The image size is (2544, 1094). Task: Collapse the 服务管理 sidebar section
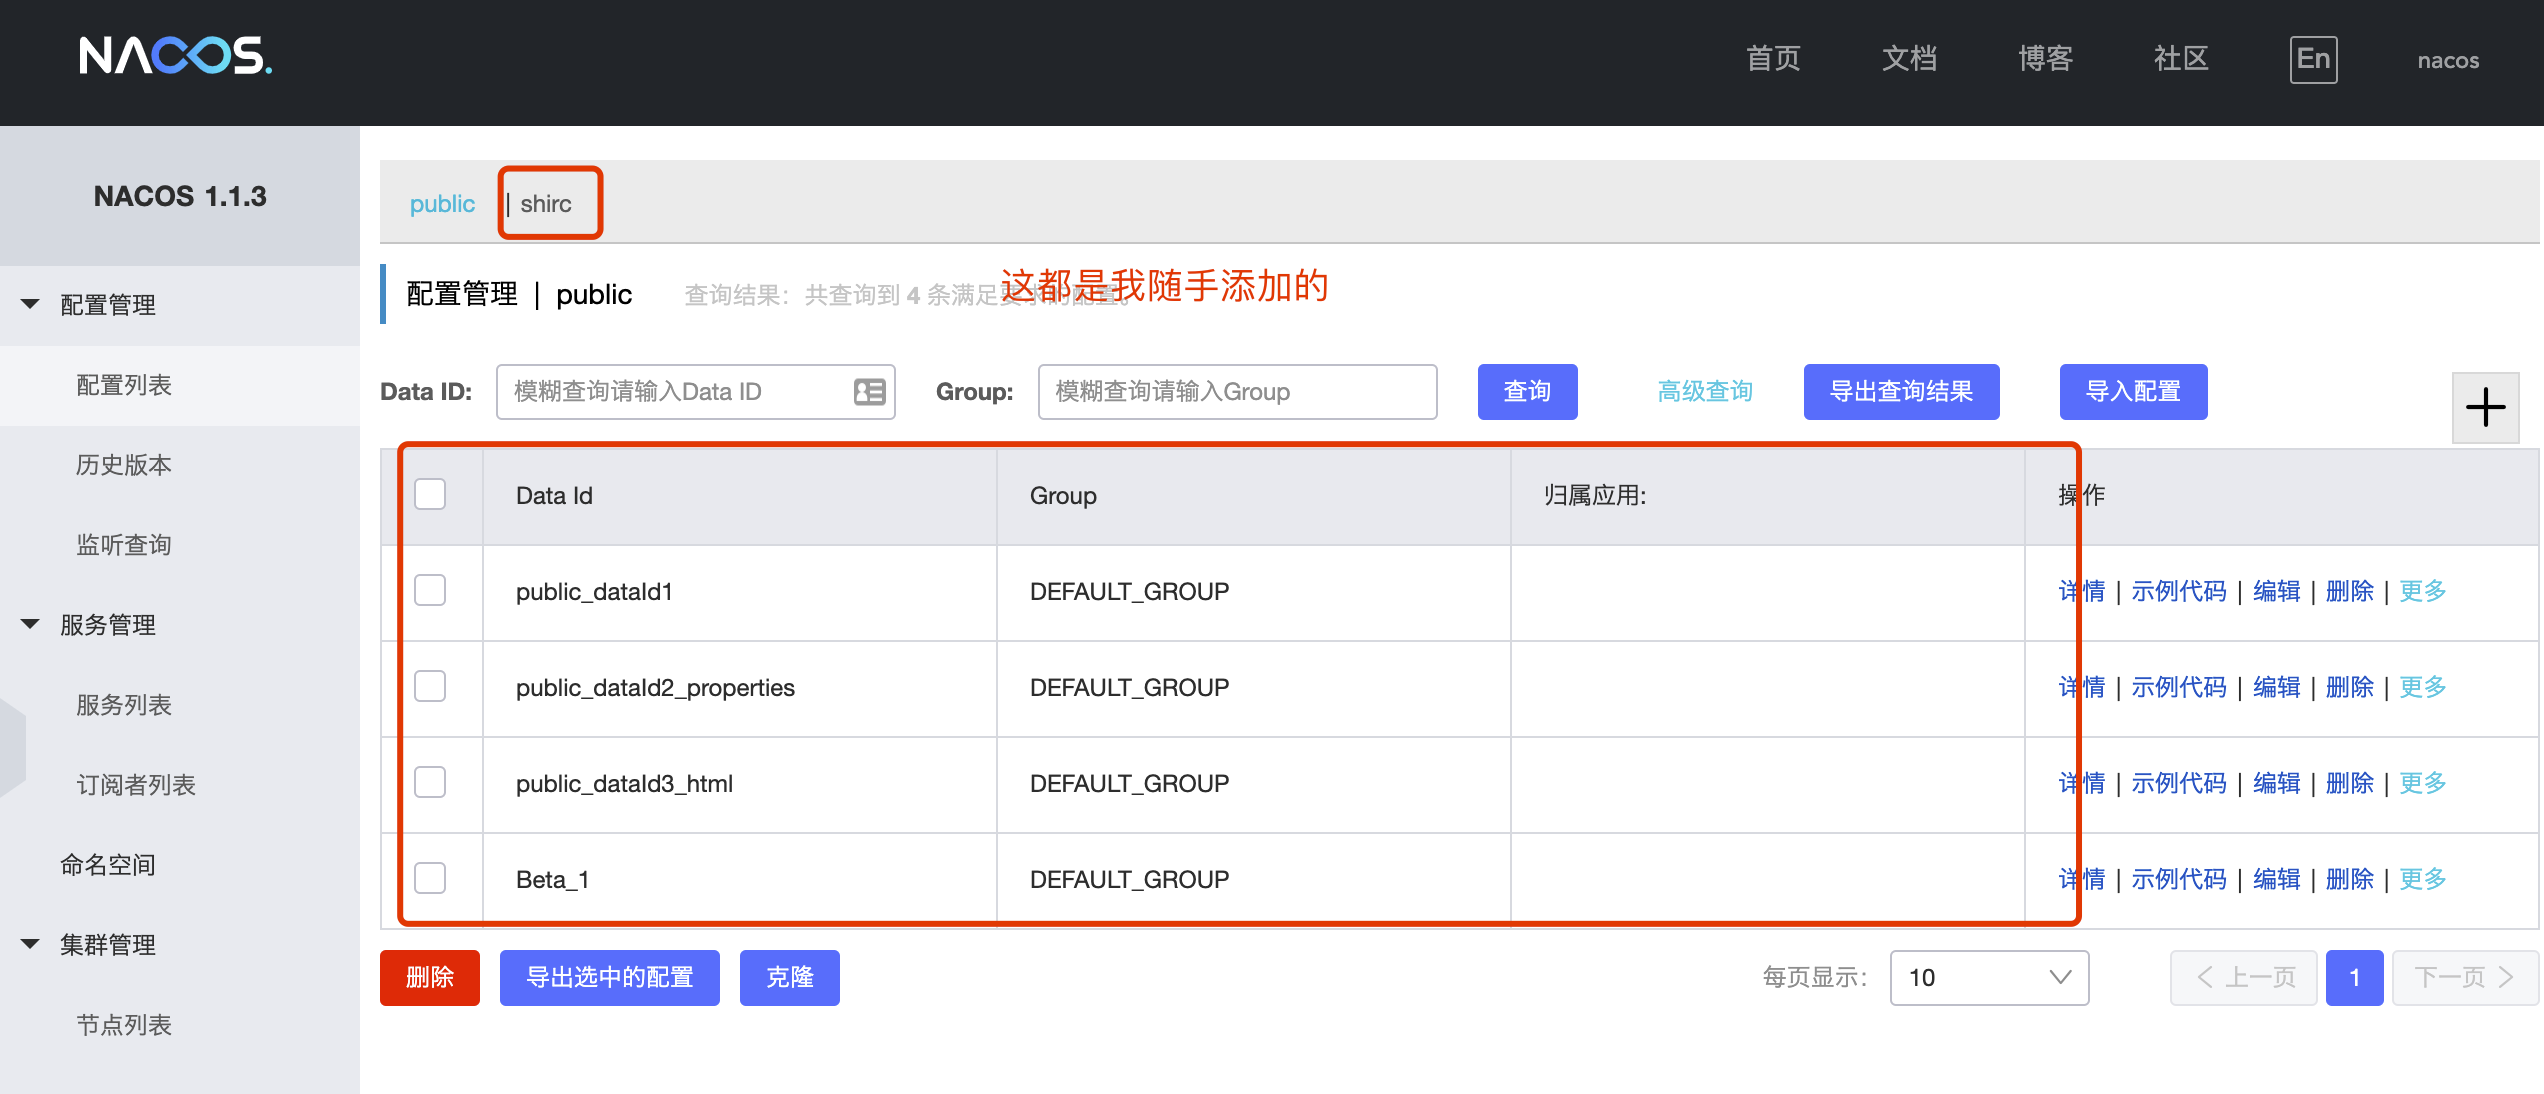tap(30, 624)
